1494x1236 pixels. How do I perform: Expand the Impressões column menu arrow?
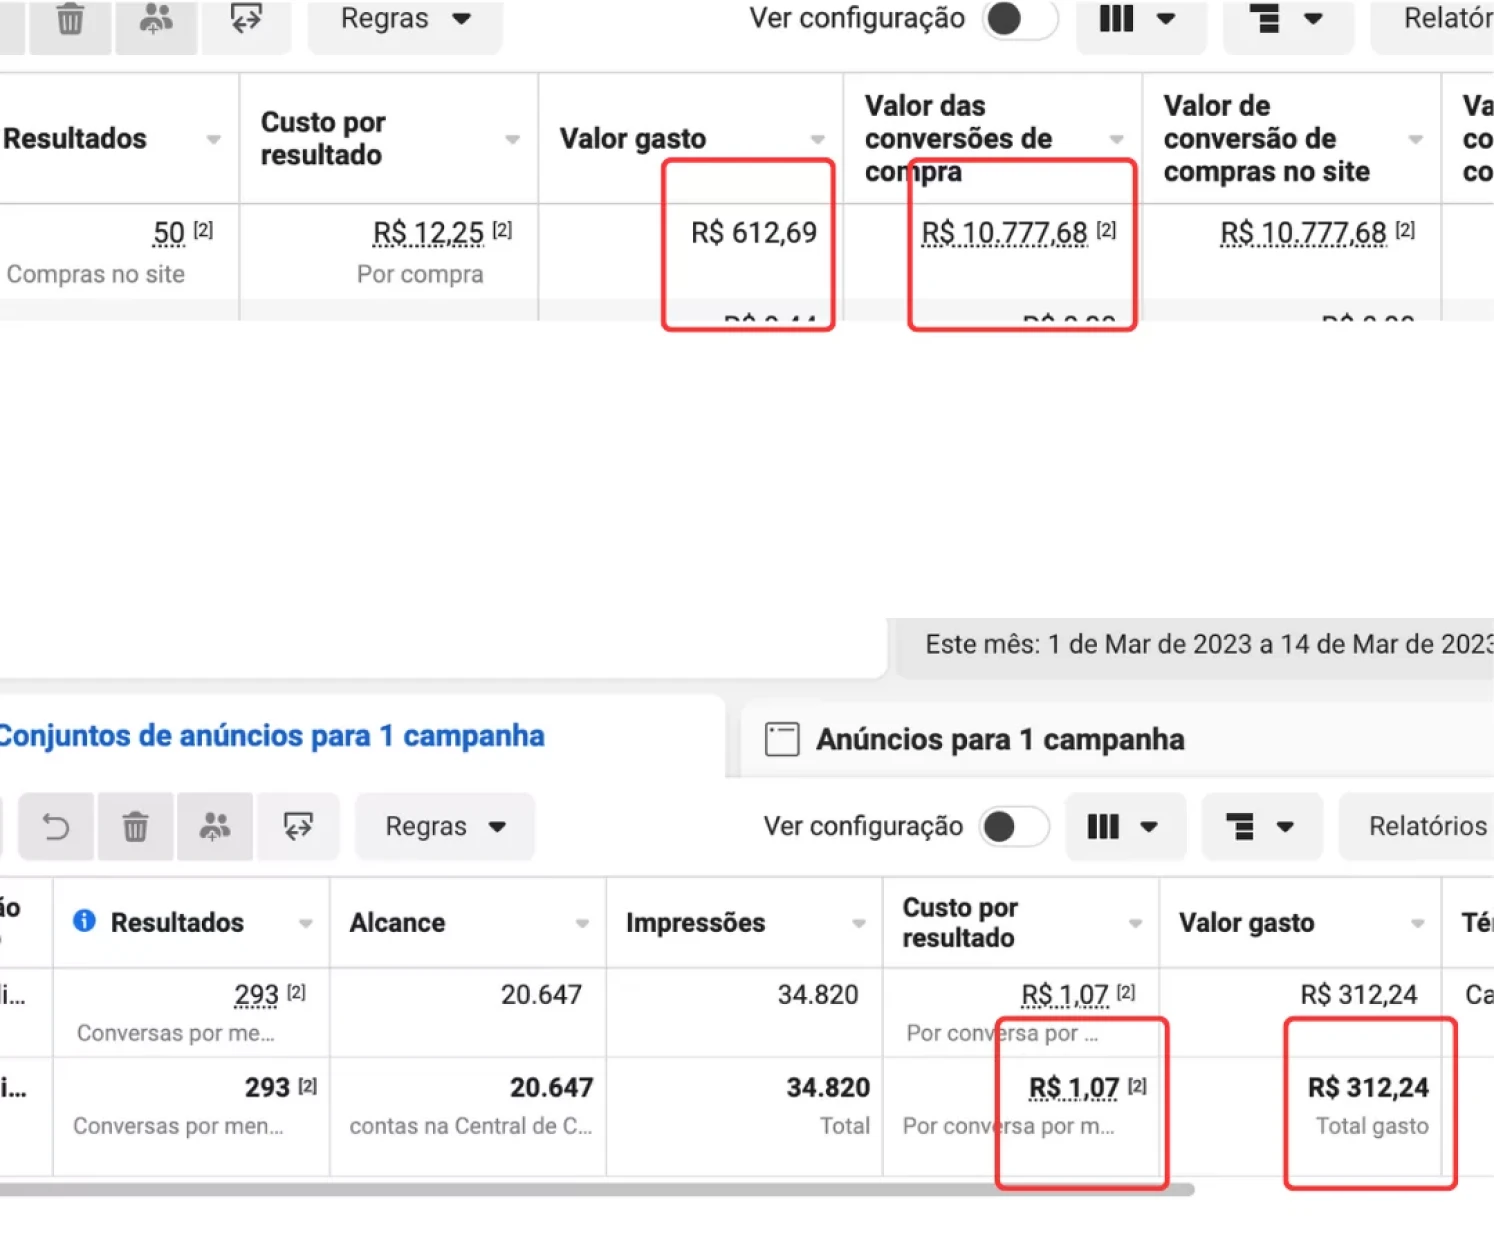pos(858,923)
